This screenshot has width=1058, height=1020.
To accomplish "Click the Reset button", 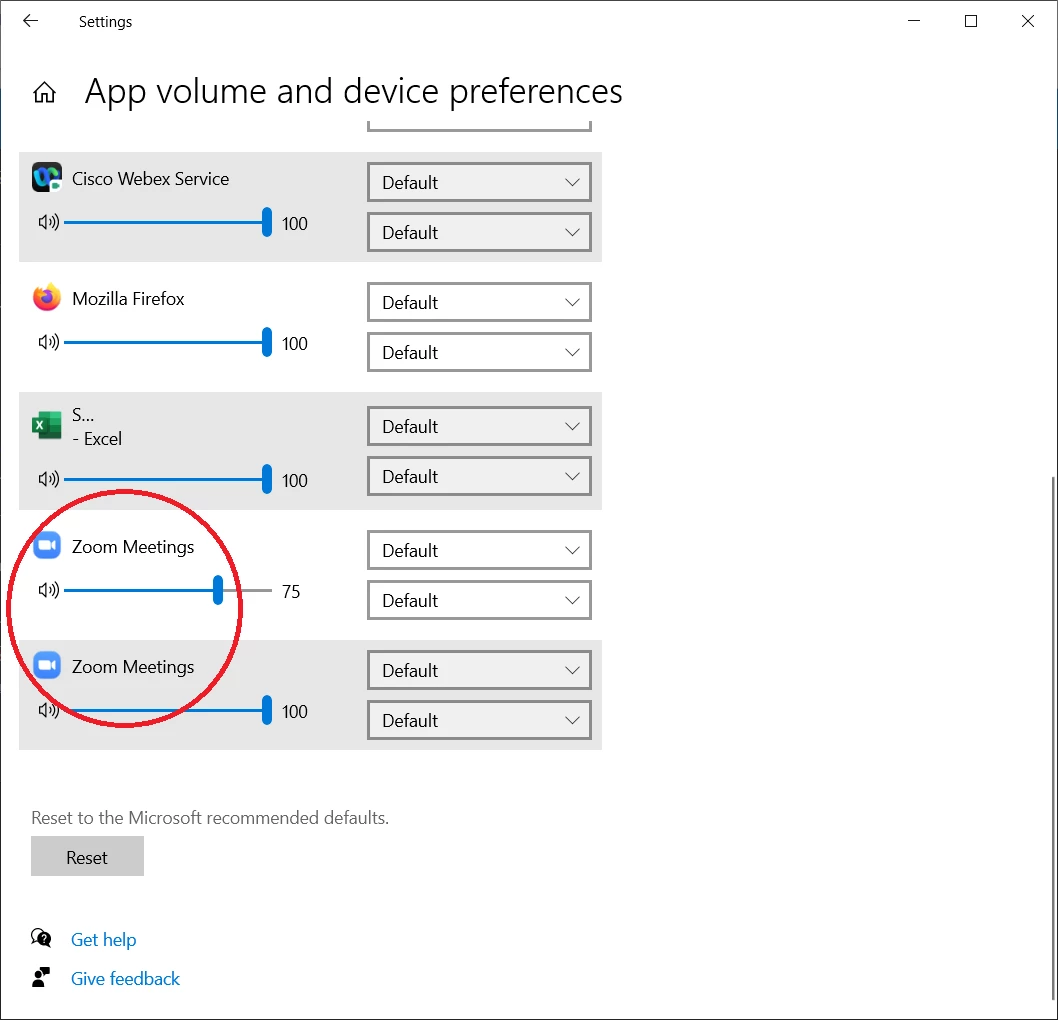I will (x=87, y=856).
